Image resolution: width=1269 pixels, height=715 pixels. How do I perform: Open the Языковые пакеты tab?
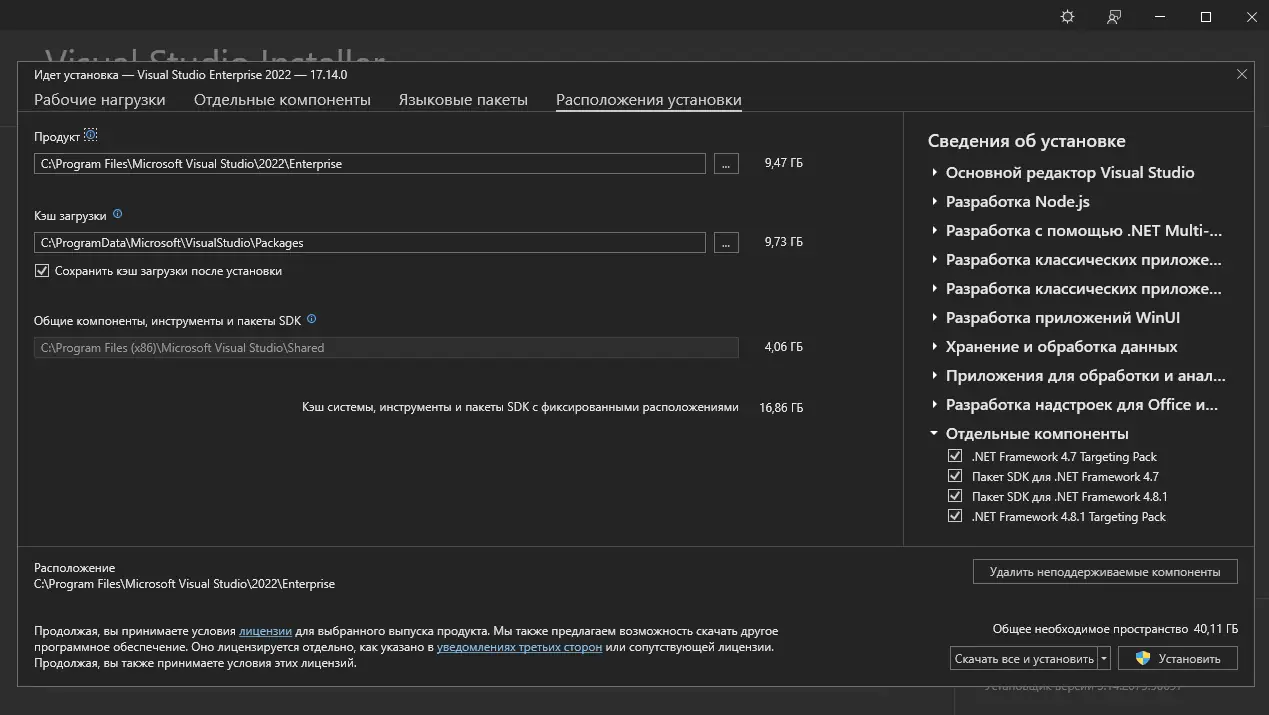(463, 100)
